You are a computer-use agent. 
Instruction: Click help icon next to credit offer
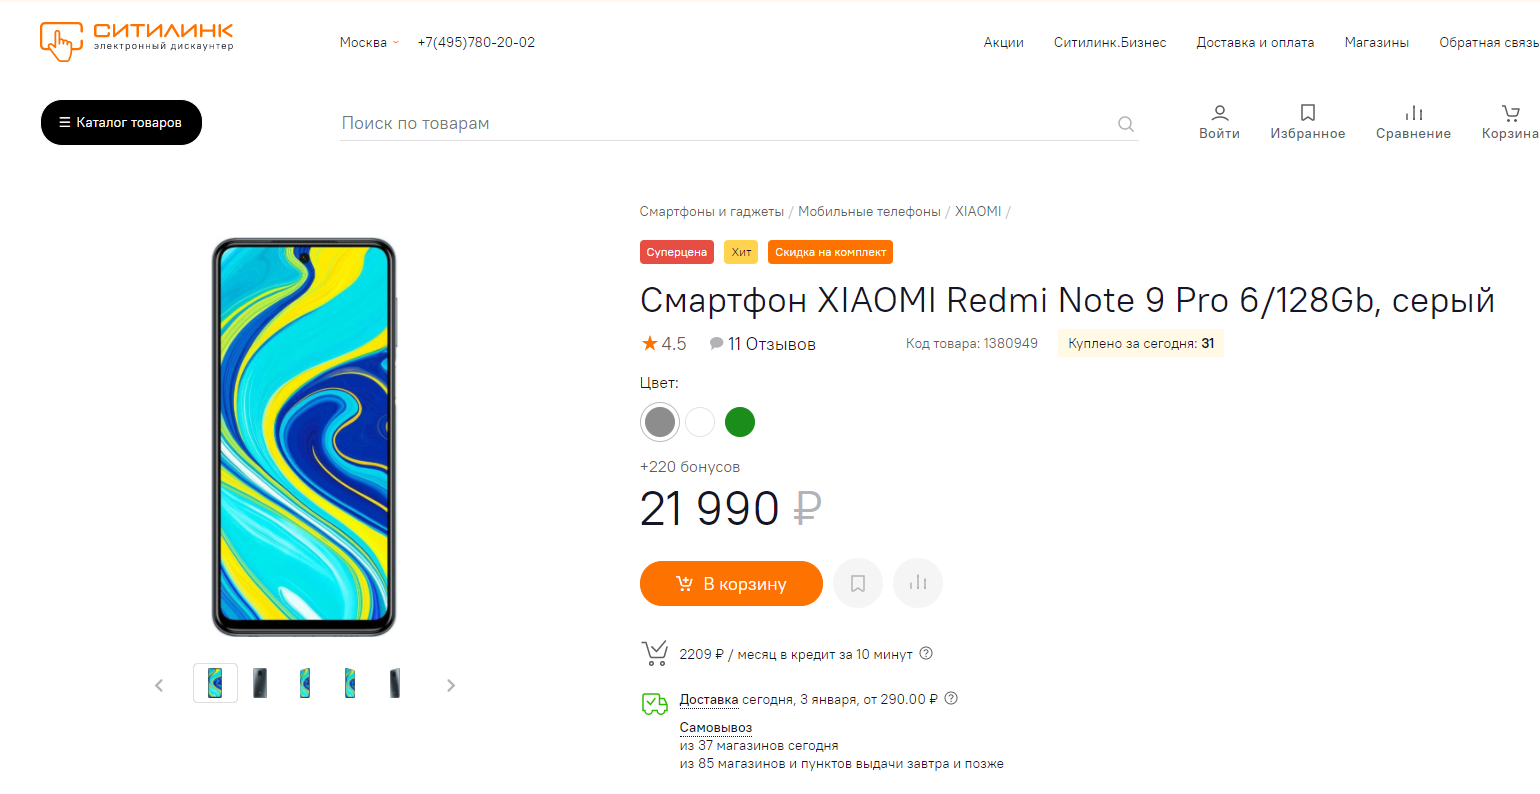[x=926, y=654]
